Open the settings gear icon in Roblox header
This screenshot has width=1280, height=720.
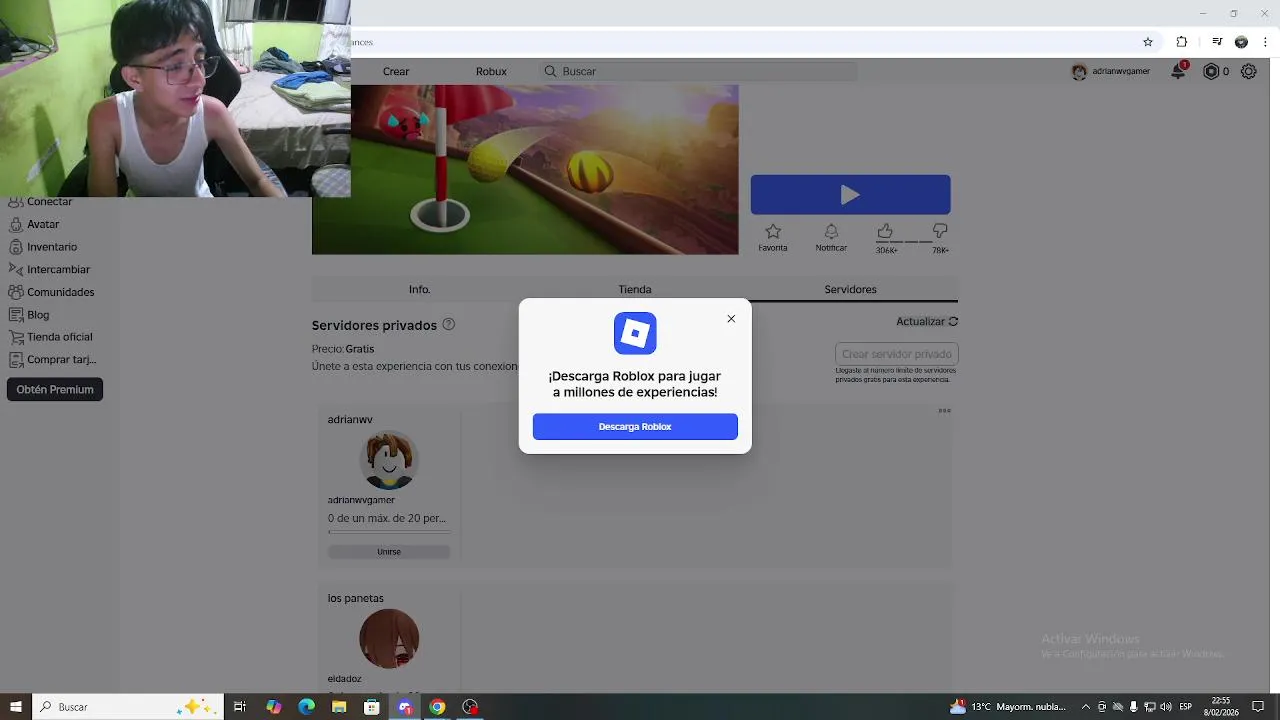[x=1249, y=72]
